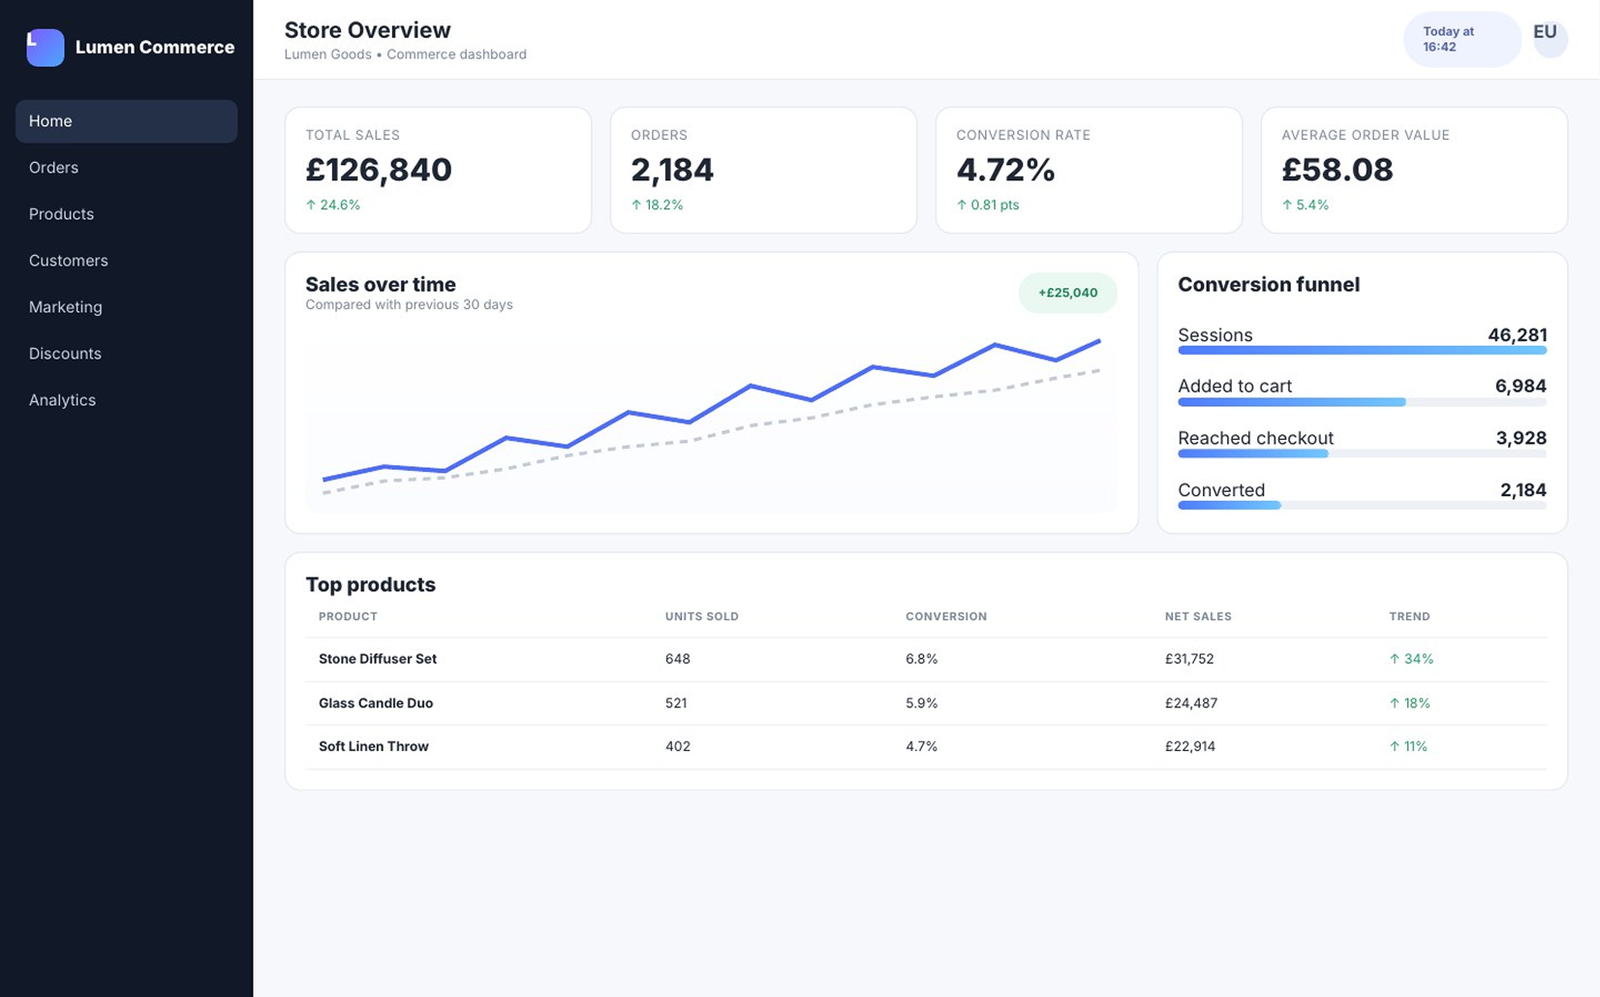Open the Stone Diffuser Set product row
The image size is (1600, 997).
click(926, 659)
